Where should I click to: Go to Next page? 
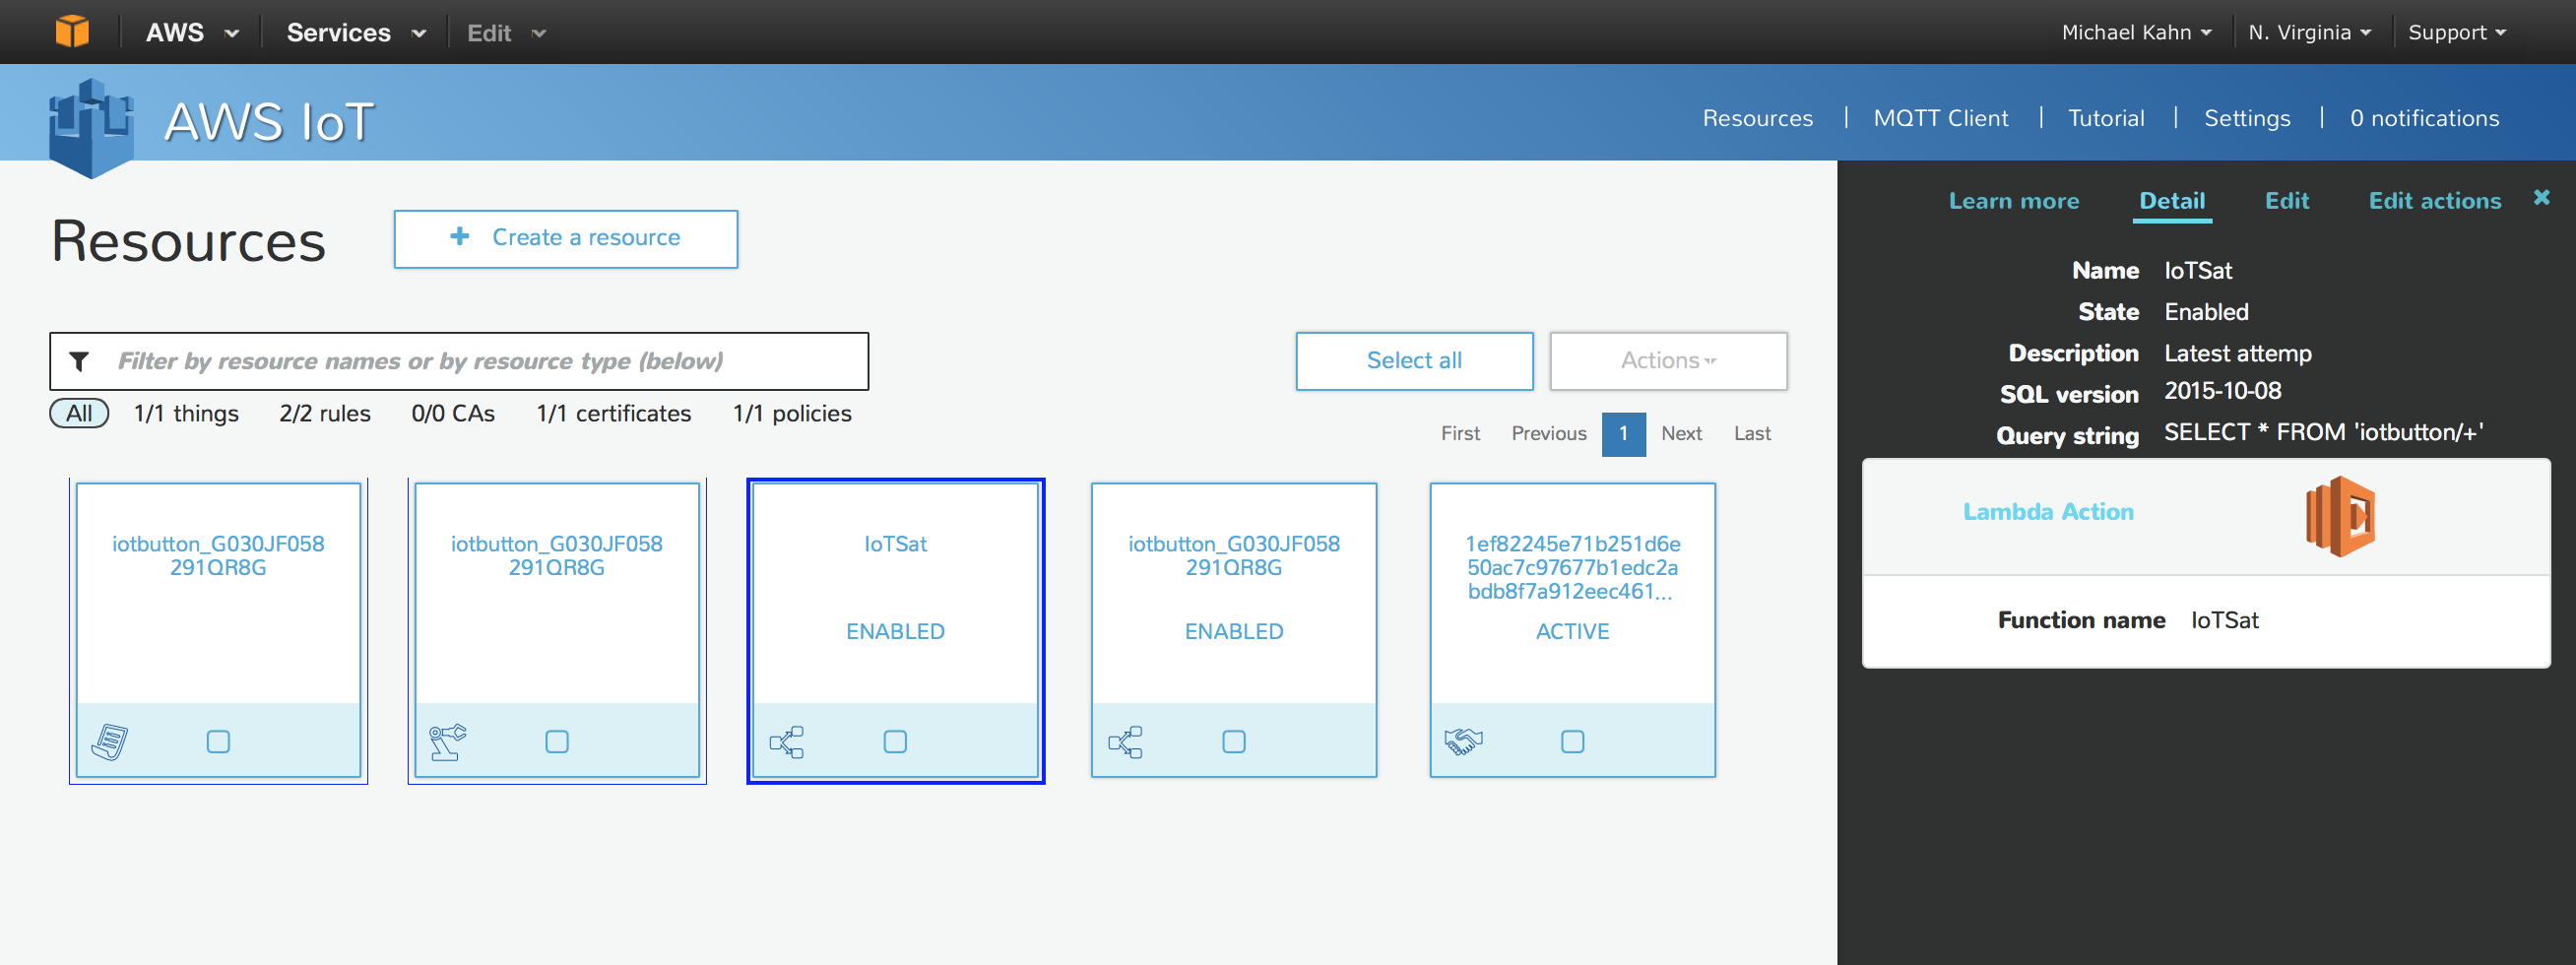pyautogui.click(x=1681, y=433)
